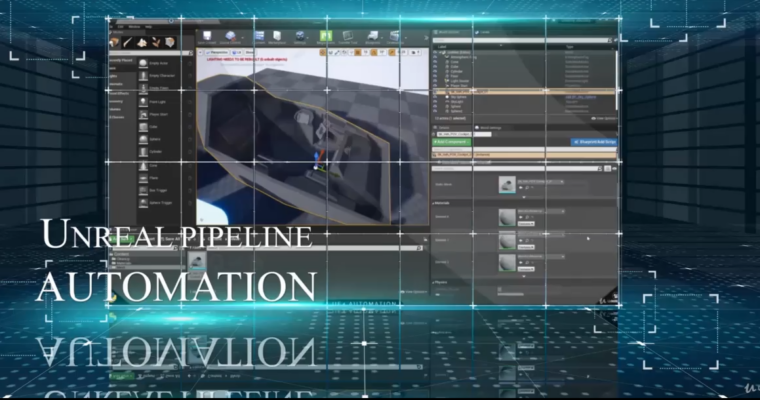760x400 pixels.
Task: Click the Player Start icon in Place list
Action: [143, 114]
